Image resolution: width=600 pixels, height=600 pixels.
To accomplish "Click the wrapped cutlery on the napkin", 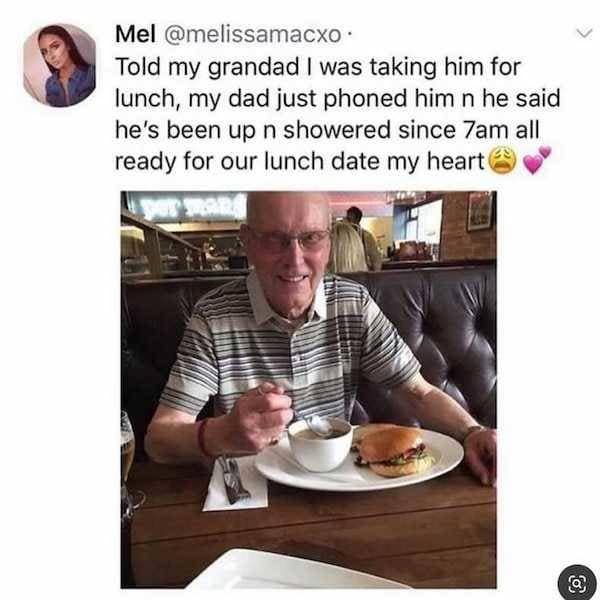I will pos(233,479).
